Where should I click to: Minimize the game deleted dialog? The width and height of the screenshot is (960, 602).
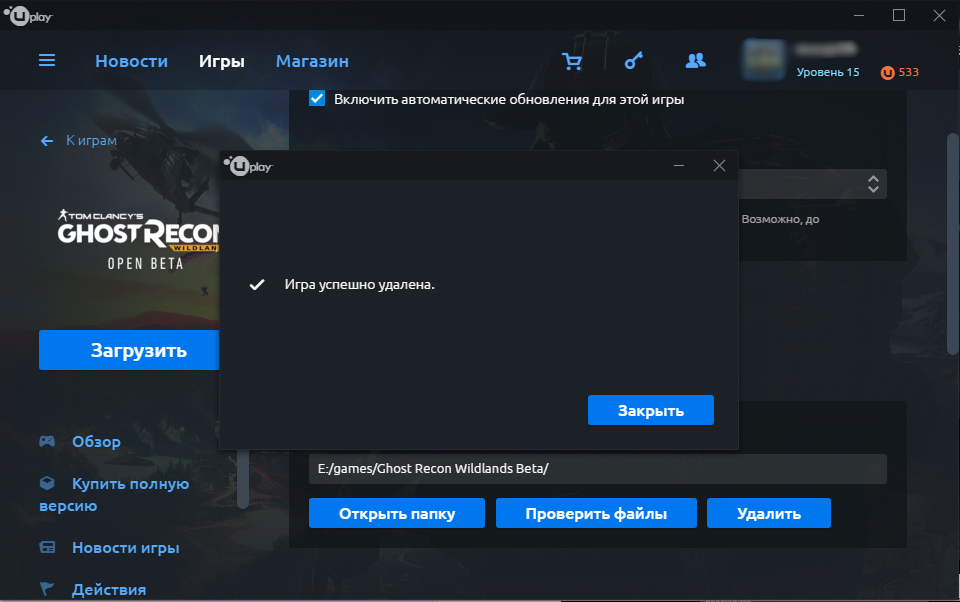pos(679,165)
